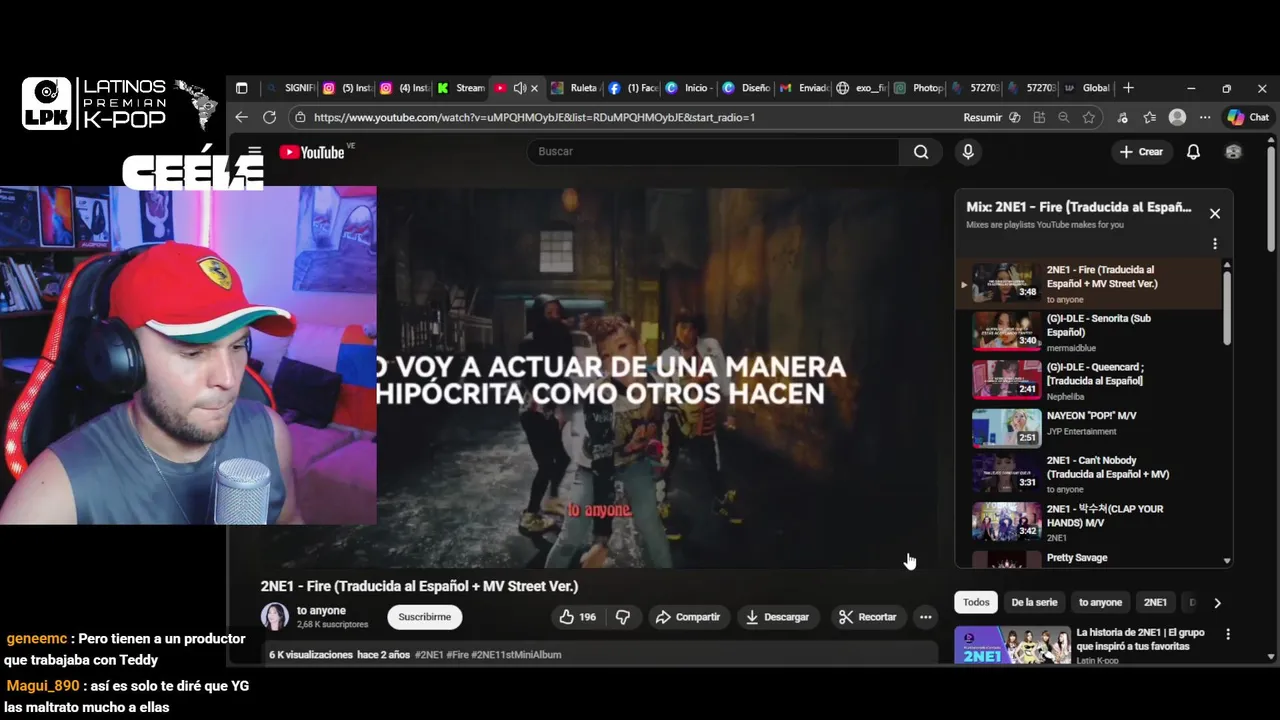Open La historia de 2NE1 video thumbnail
The width and height of the screenshot is (1280, 720).
point(1011,645)
